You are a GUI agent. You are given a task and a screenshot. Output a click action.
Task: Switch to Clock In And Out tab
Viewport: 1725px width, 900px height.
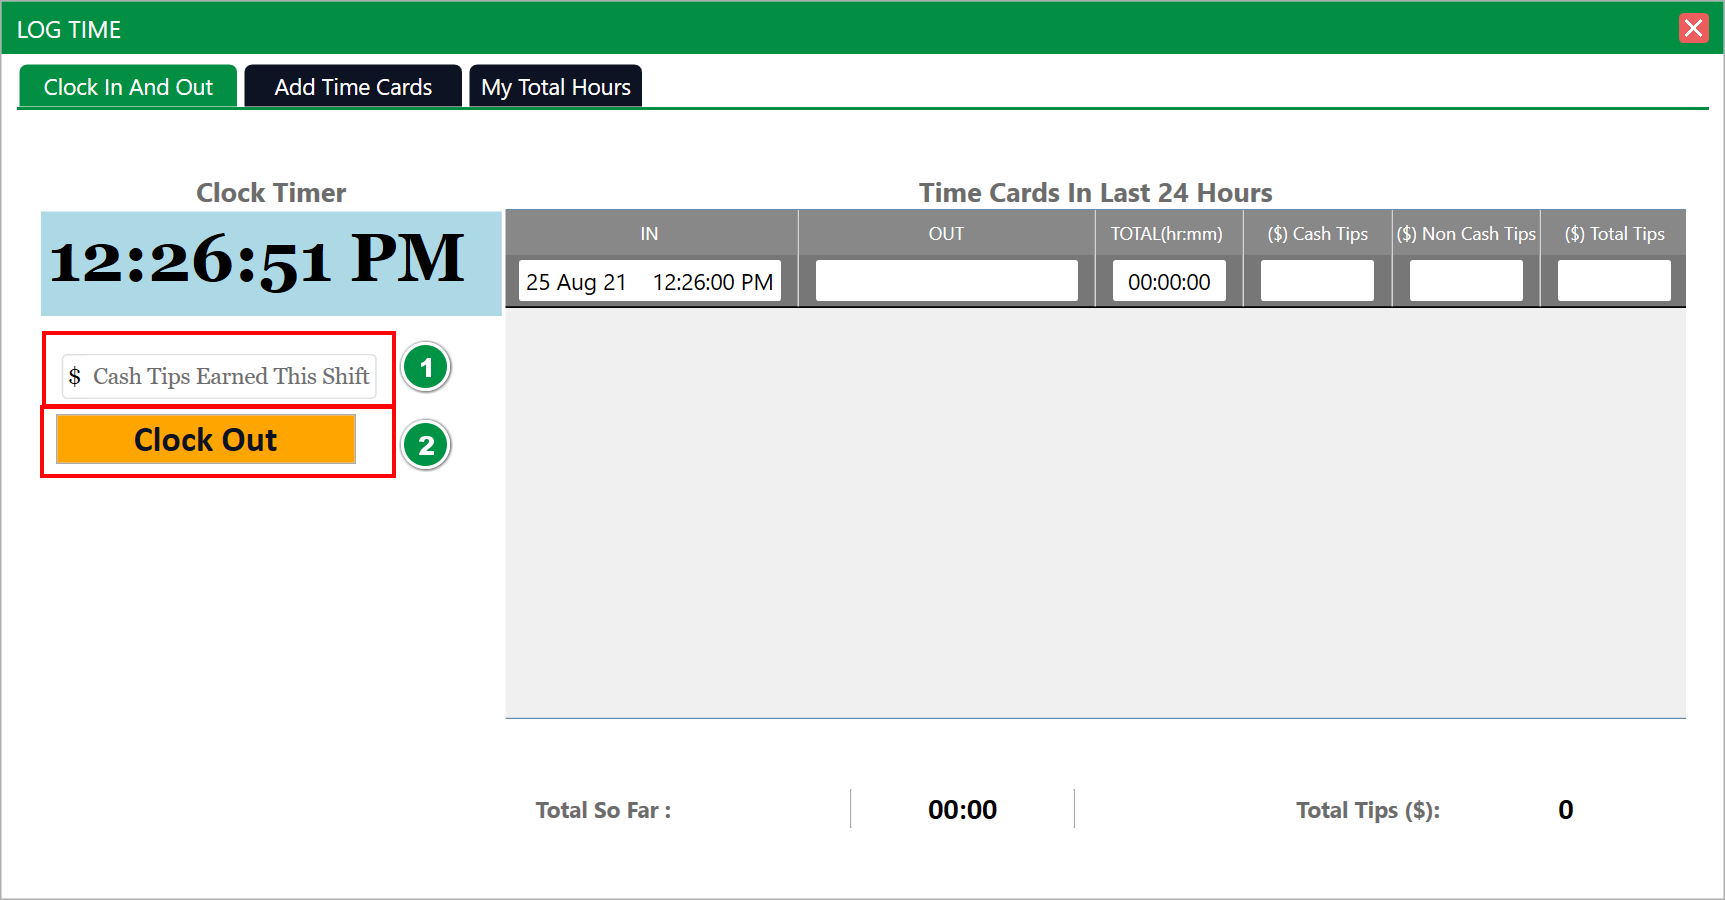tap(128, 87)
